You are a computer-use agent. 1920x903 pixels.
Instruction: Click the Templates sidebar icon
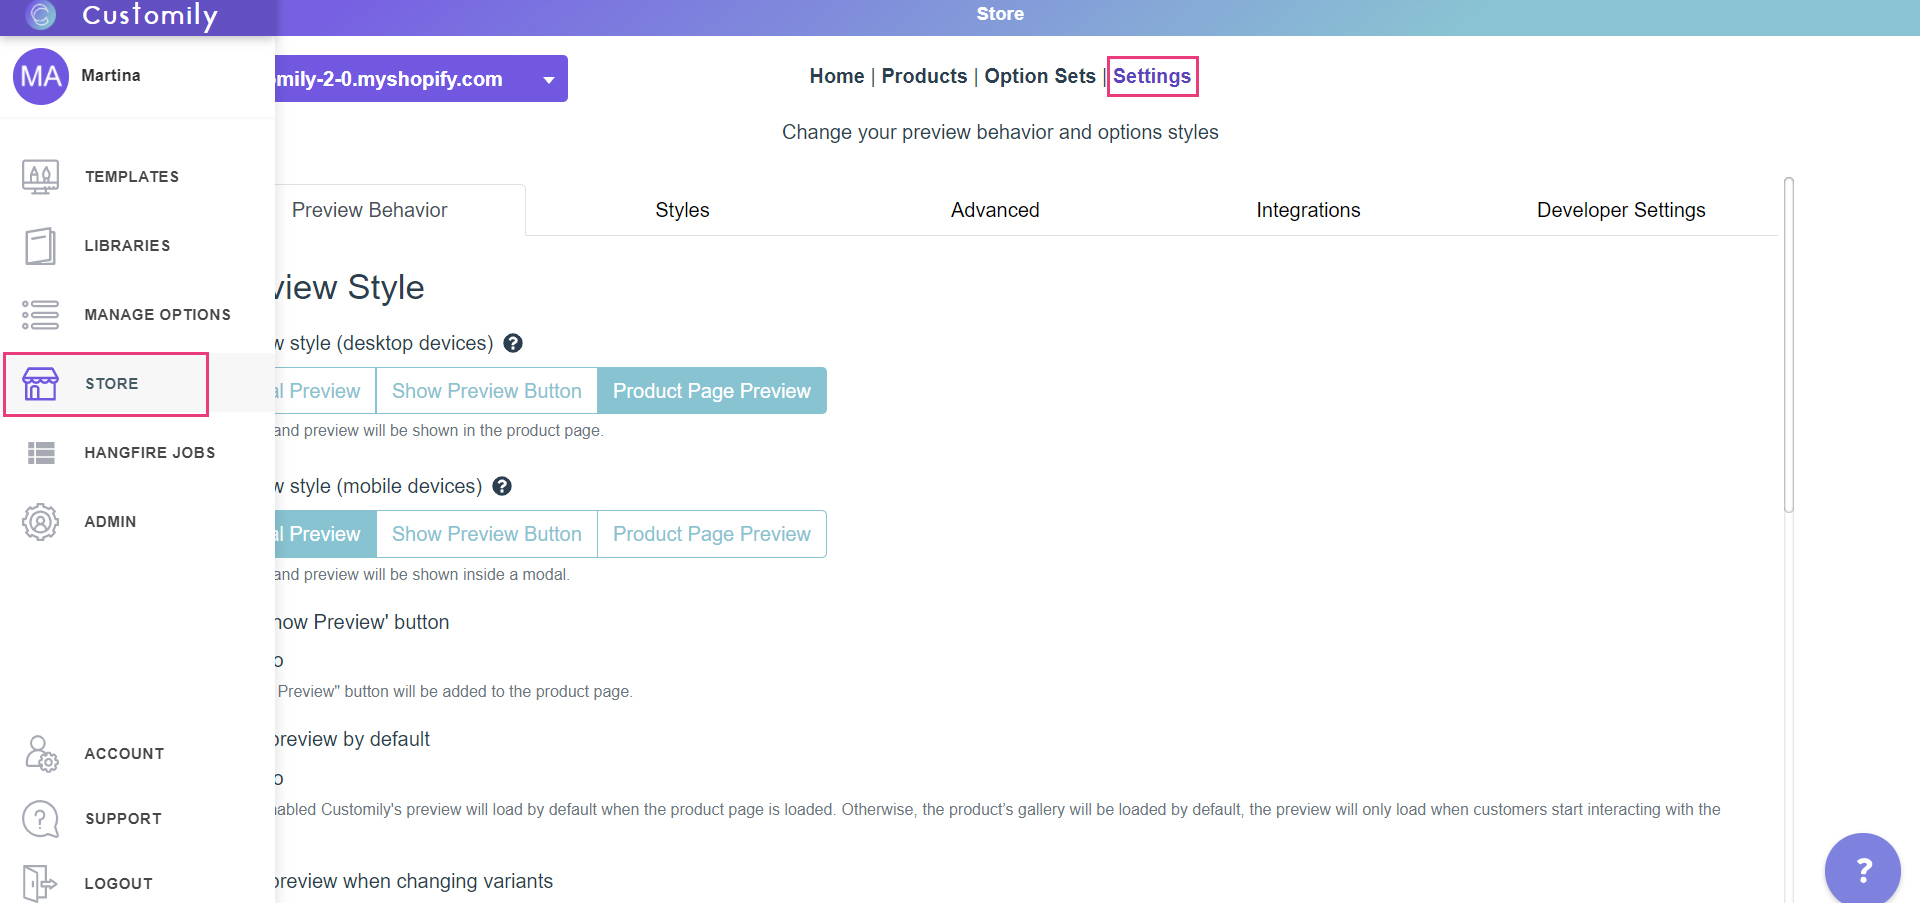coord(40,177)
